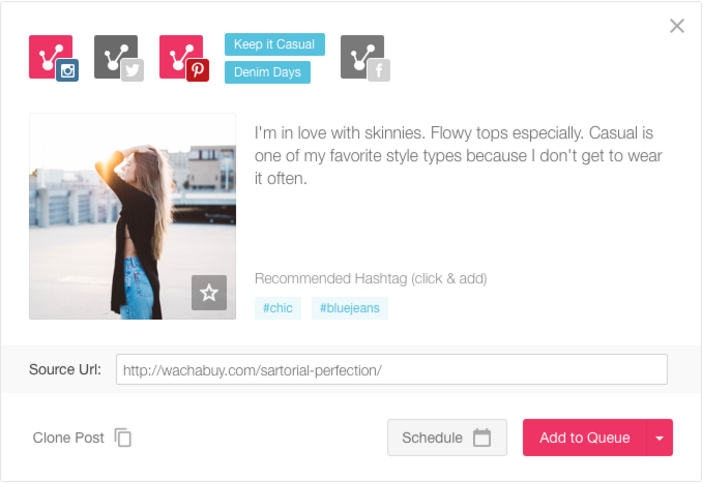
Task: Click the star icon on the photo
Action: (x=209, y=293)
